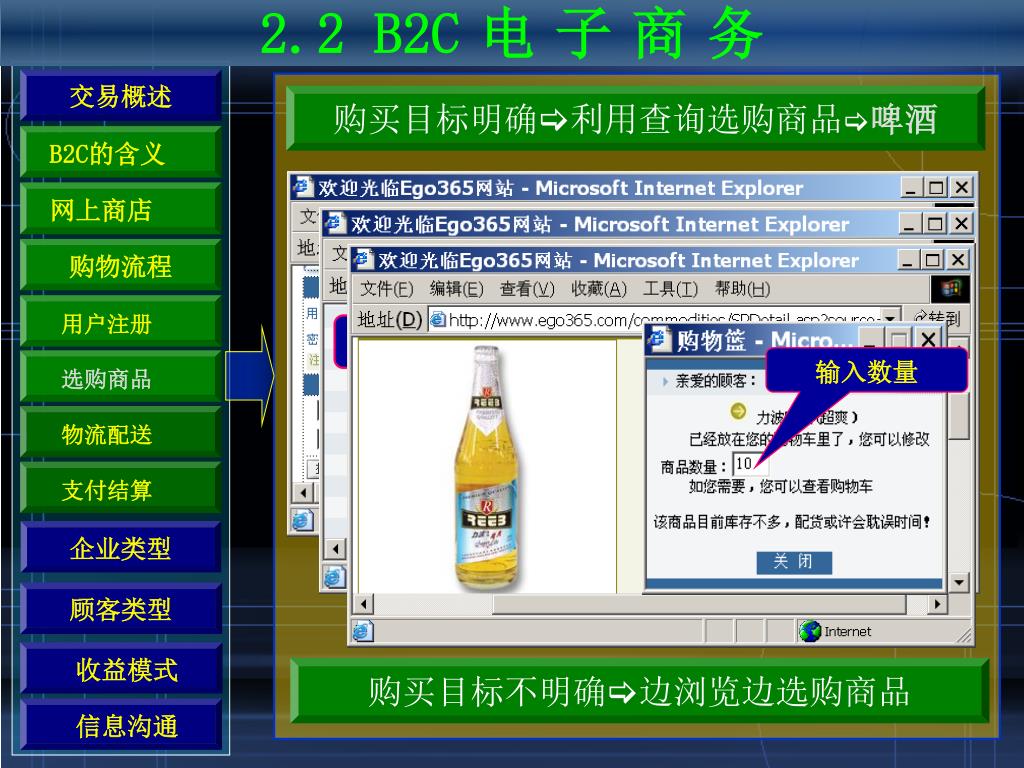
Task: Maximize the front Ego365 IE window
Action: coord(933,261)
